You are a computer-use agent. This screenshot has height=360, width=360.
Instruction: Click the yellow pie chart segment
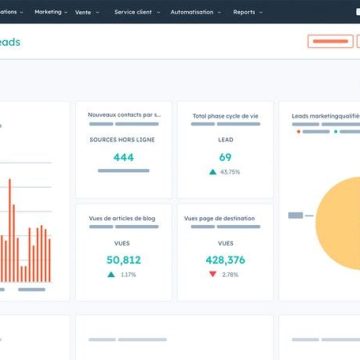[x=338, y=223]
